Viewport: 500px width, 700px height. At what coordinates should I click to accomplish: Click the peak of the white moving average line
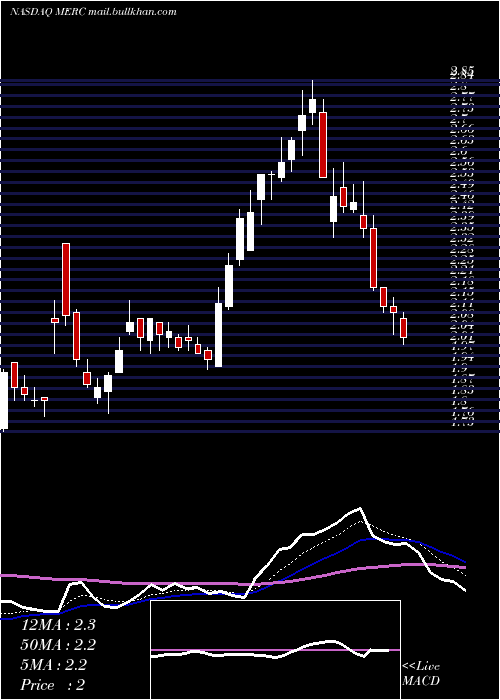(x=359, y=508)
